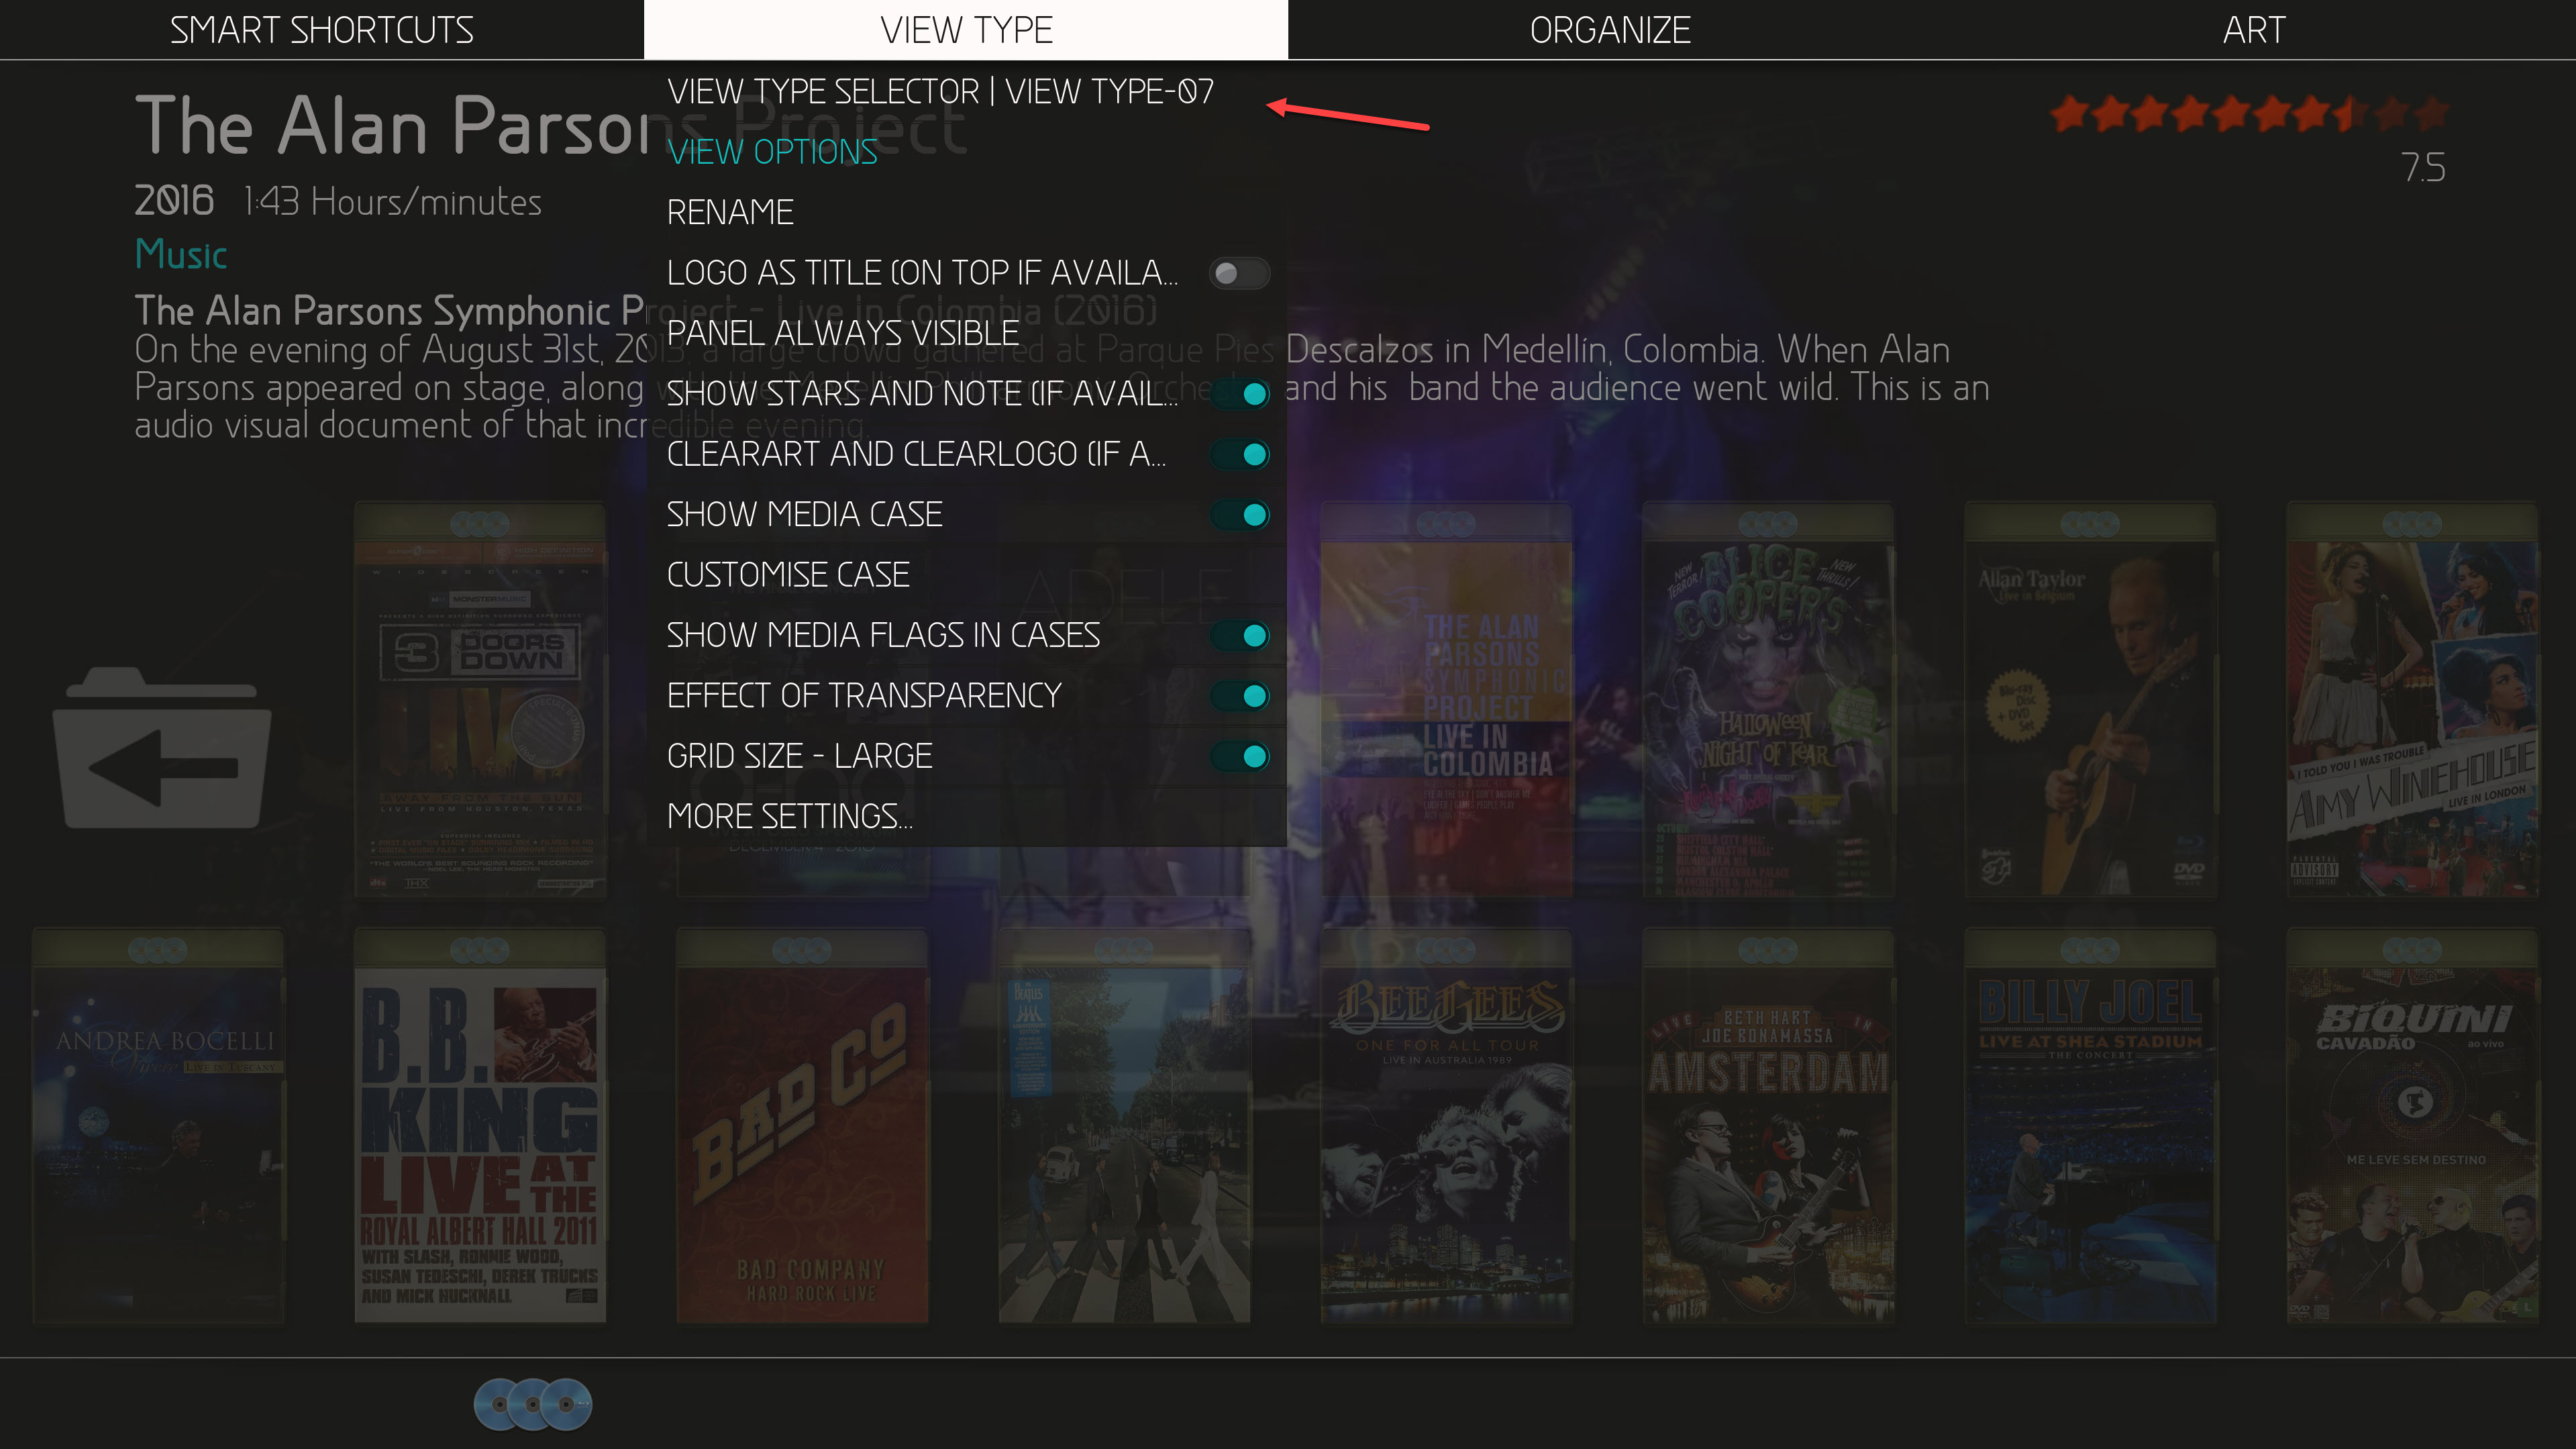Toggle Grid Size - Large switch

point(1239,756)
